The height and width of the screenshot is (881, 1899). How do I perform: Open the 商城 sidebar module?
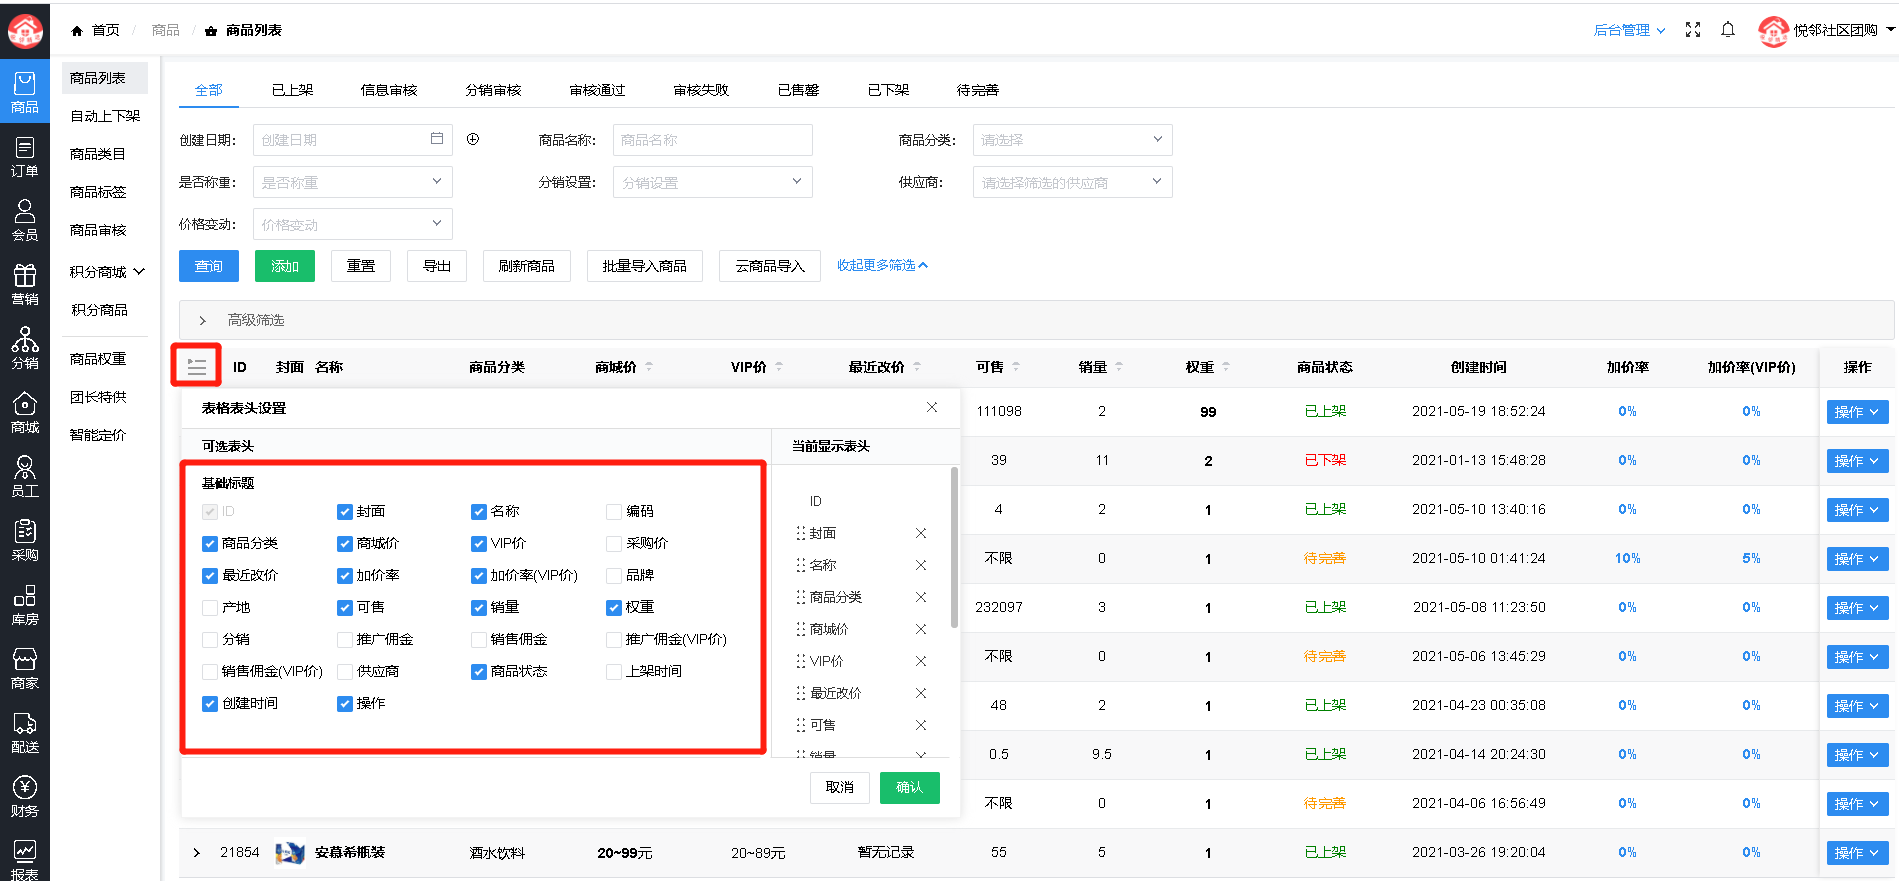[x=25, y=413]
